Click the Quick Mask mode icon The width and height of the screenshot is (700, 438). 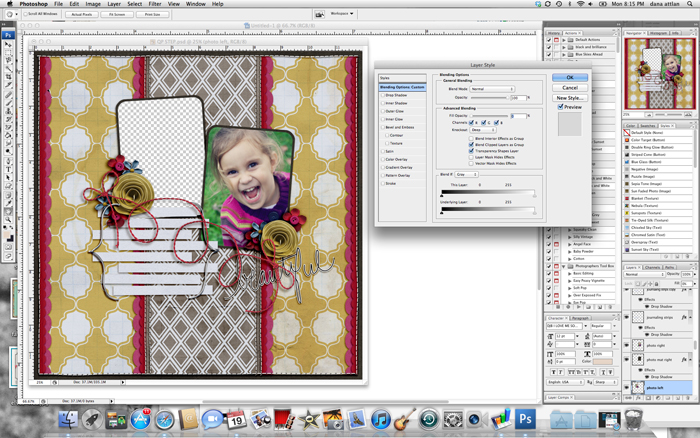coord(8,249)
